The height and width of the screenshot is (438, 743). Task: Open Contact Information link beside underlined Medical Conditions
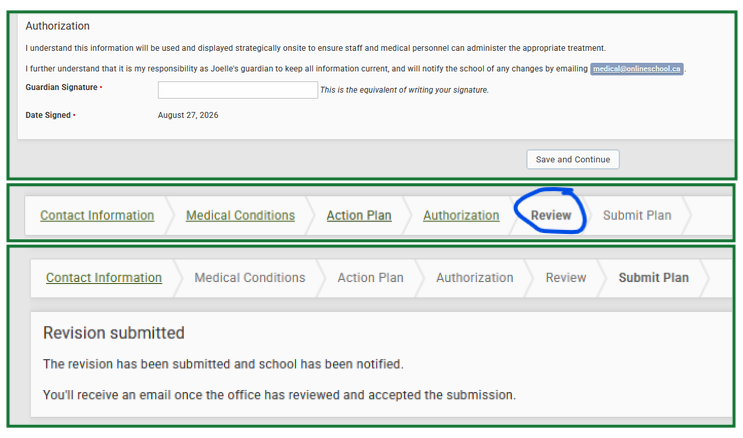tap(97, 215)
